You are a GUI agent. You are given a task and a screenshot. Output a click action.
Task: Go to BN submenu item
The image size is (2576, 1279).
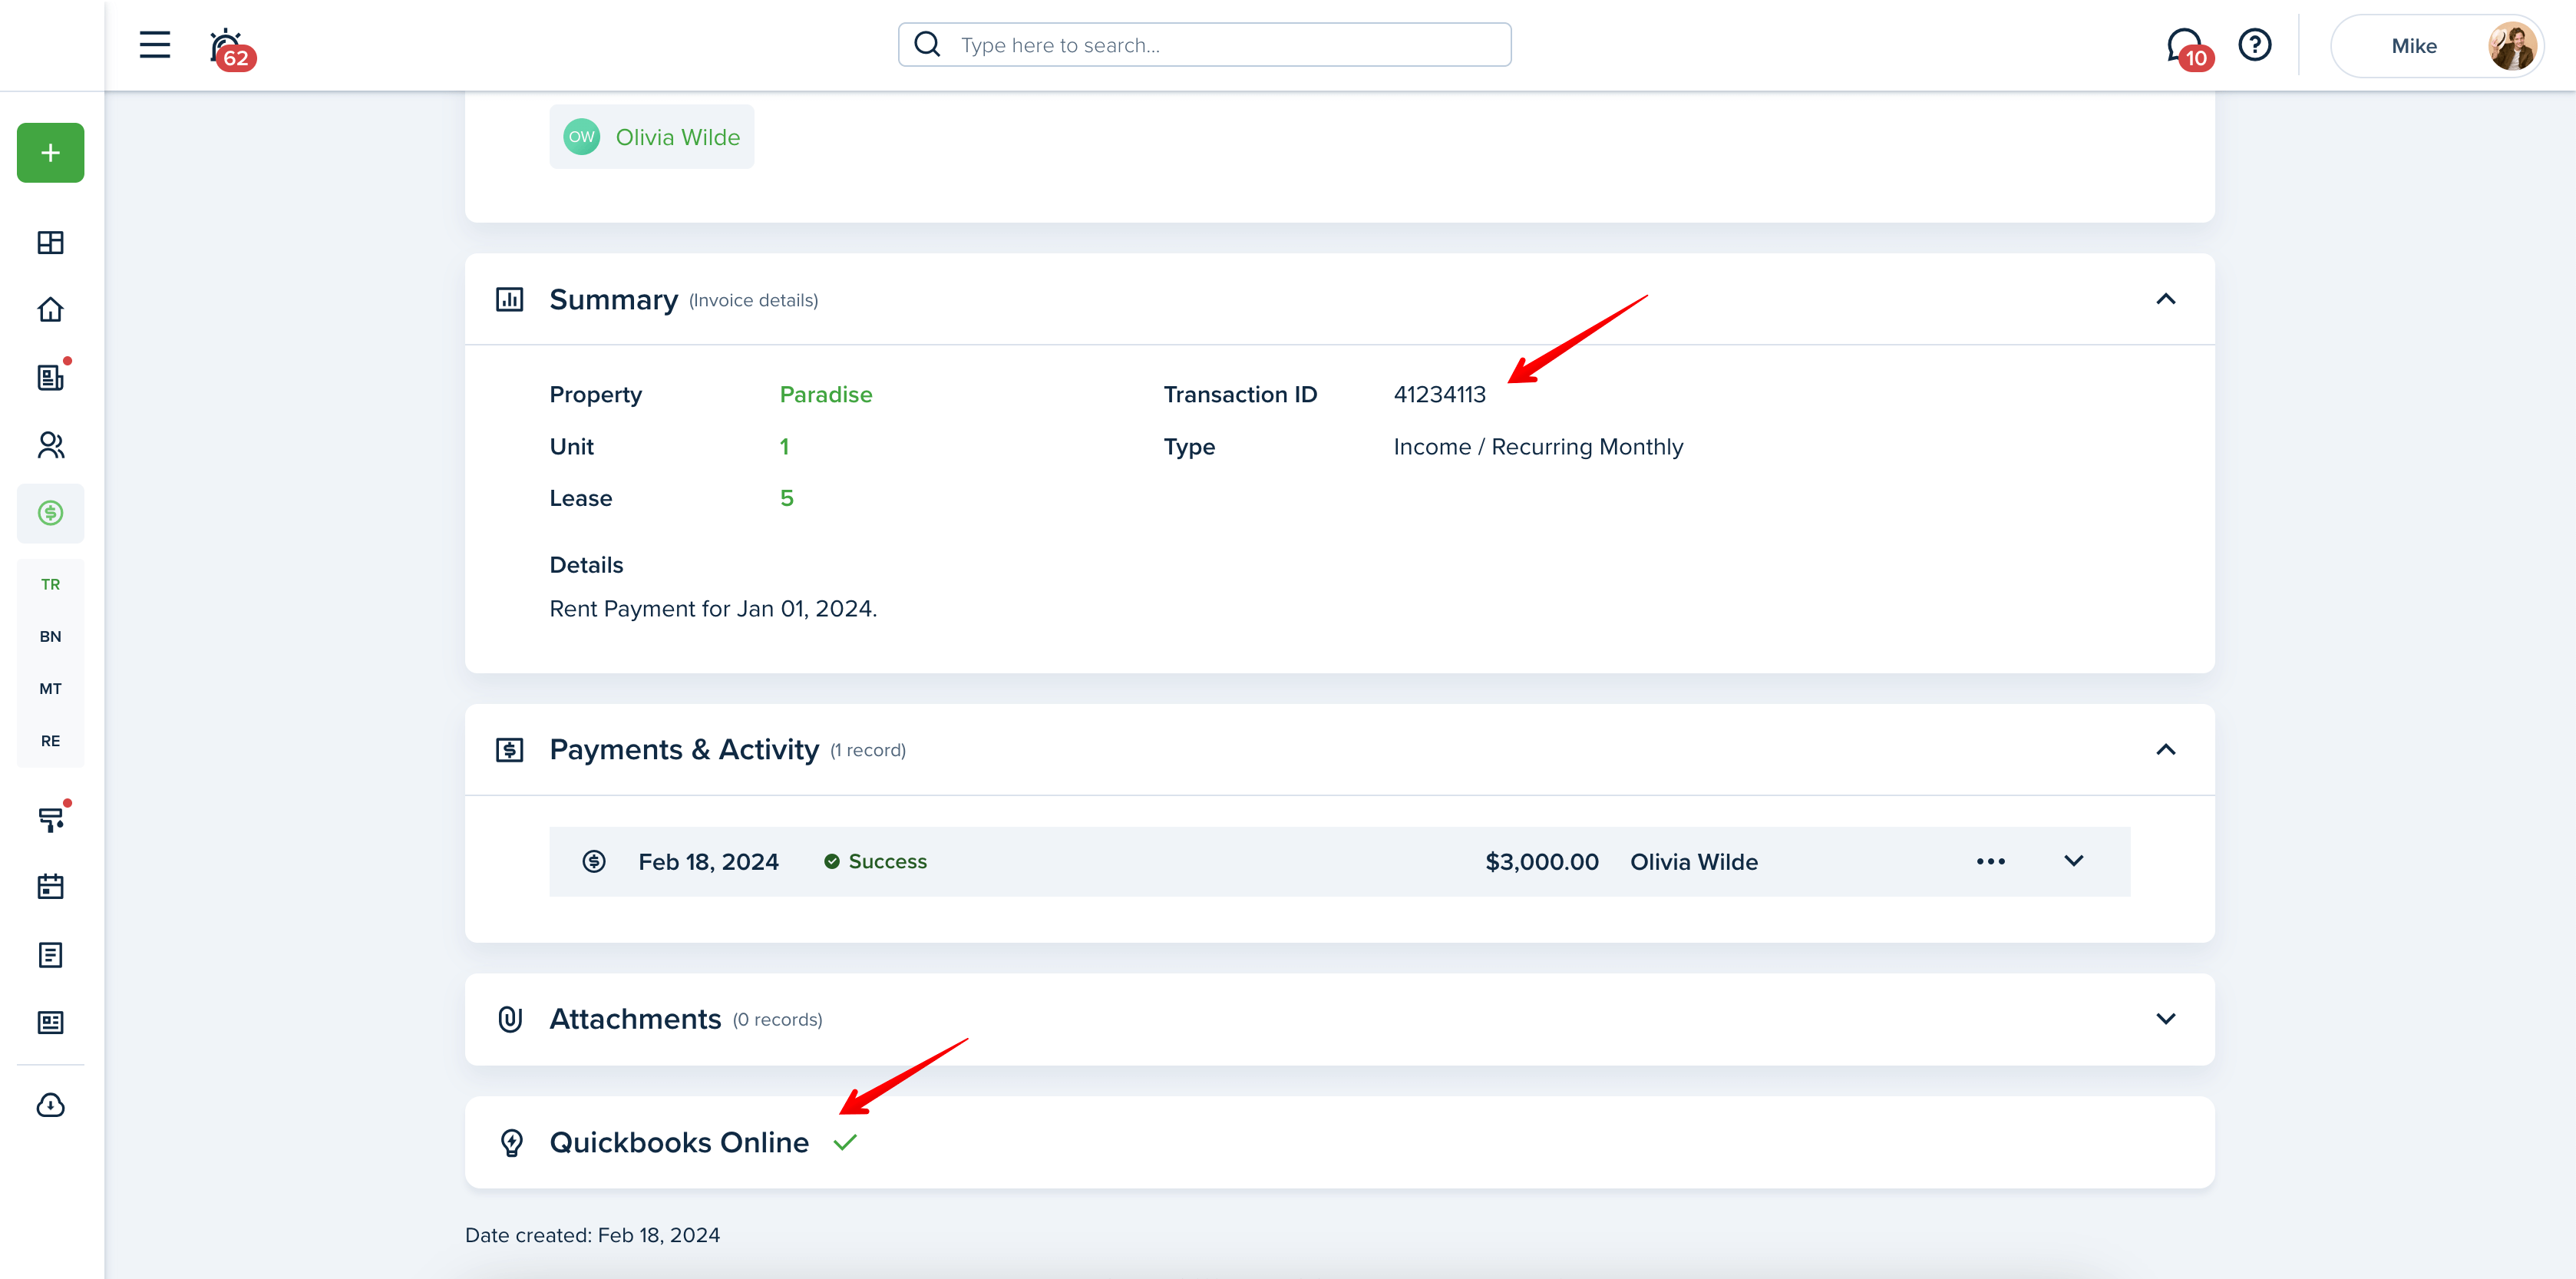point(51,636)
